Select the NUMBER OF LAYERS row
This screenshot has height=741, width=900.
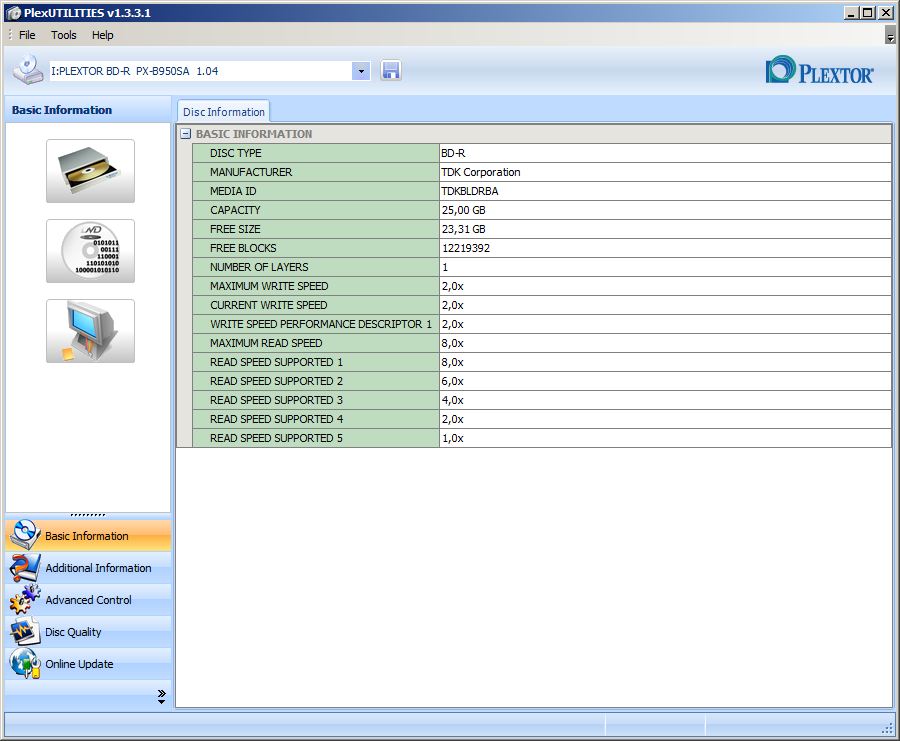(542, 267)
